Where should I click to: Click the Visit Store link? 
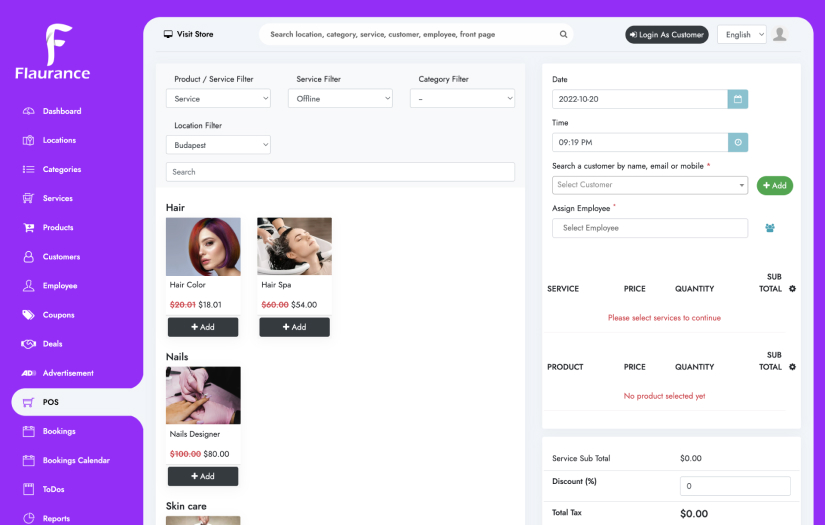pos(195,34)
